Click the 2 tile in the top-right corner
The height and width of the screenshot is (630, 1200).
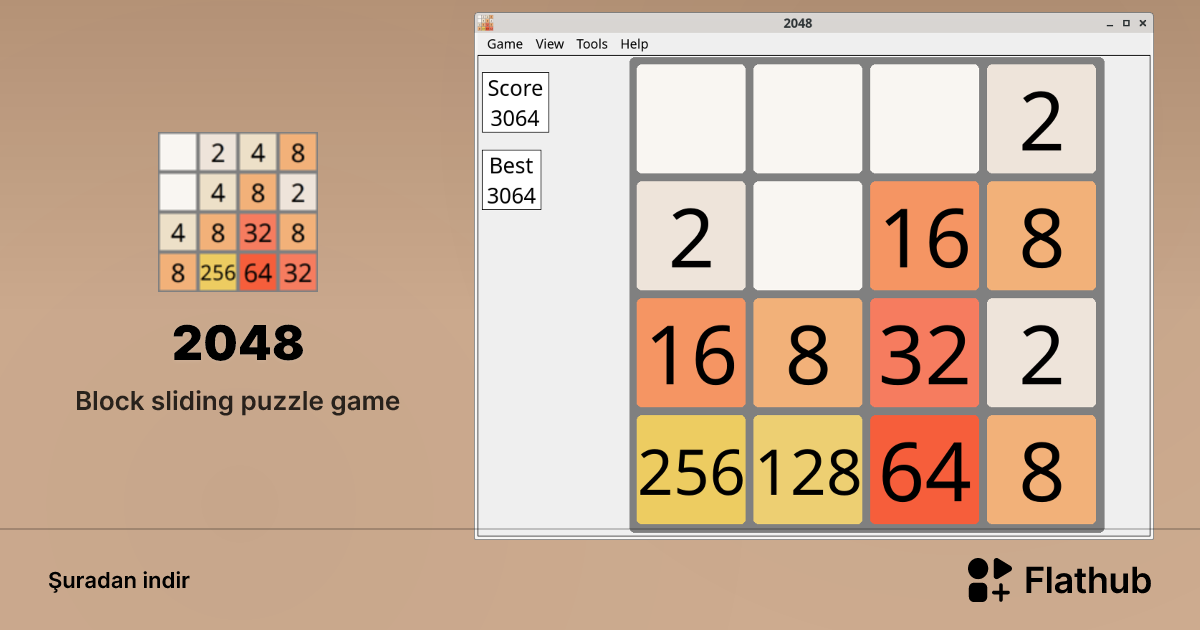[x=1041, y=119]
